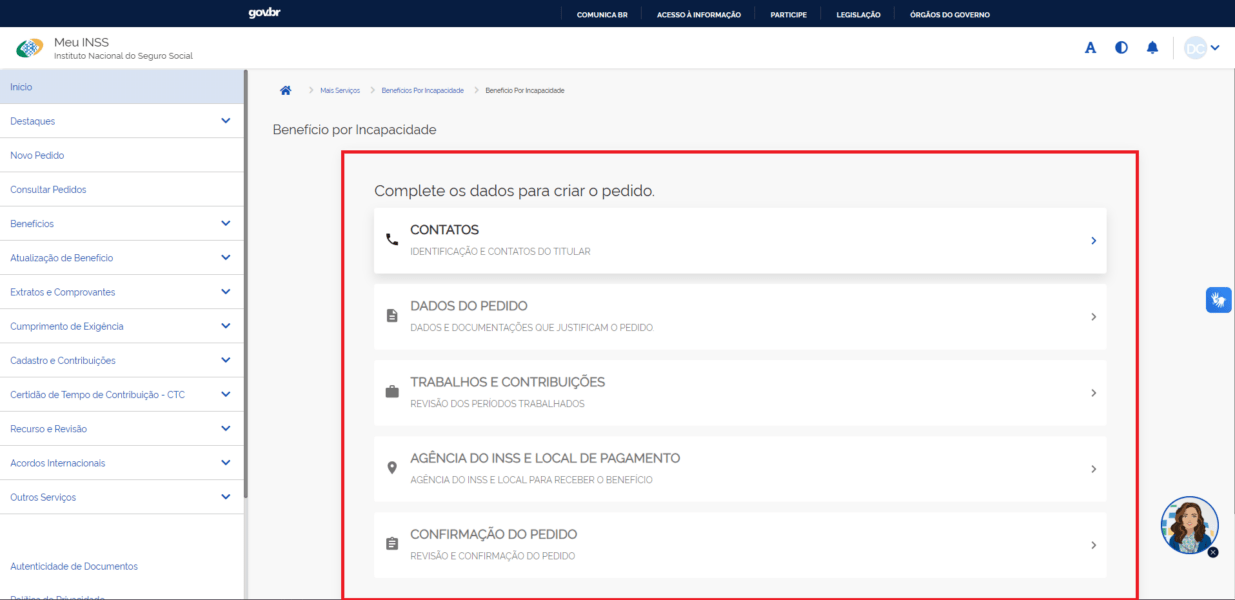
Task: Open Acesso à Informação in top bar
Action: (698, 14)
